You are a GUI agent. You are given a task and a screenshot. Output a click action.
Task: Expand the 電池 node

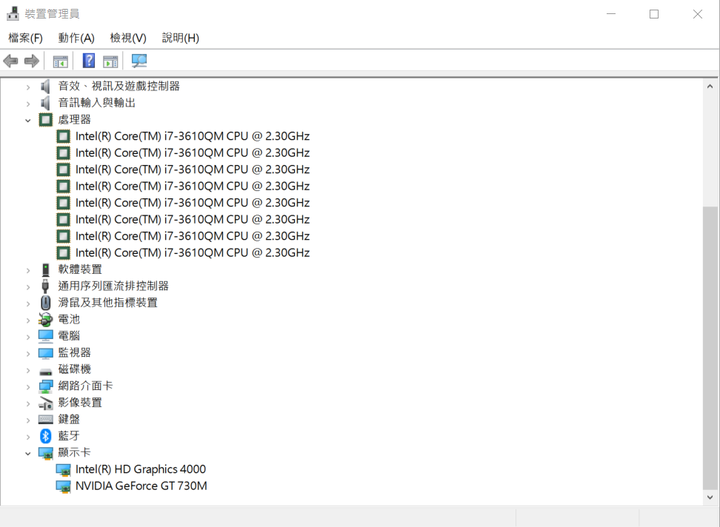28,320
